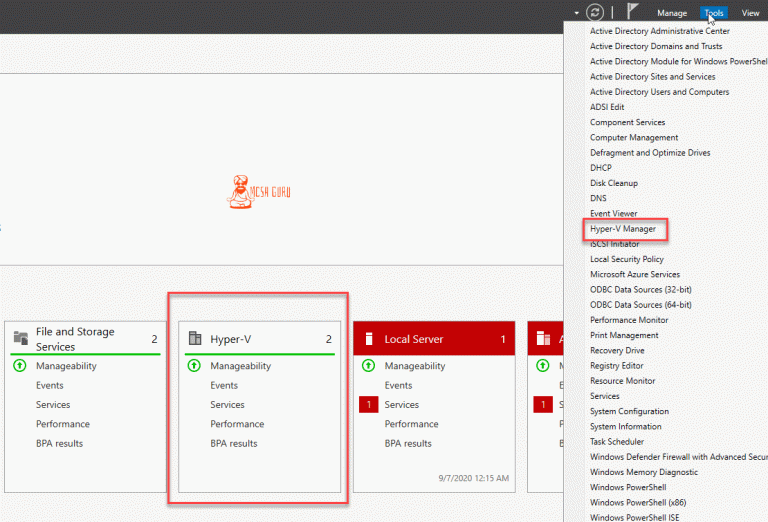Launch ADSI Edit from Tools
768x522 pixels.
607,107
